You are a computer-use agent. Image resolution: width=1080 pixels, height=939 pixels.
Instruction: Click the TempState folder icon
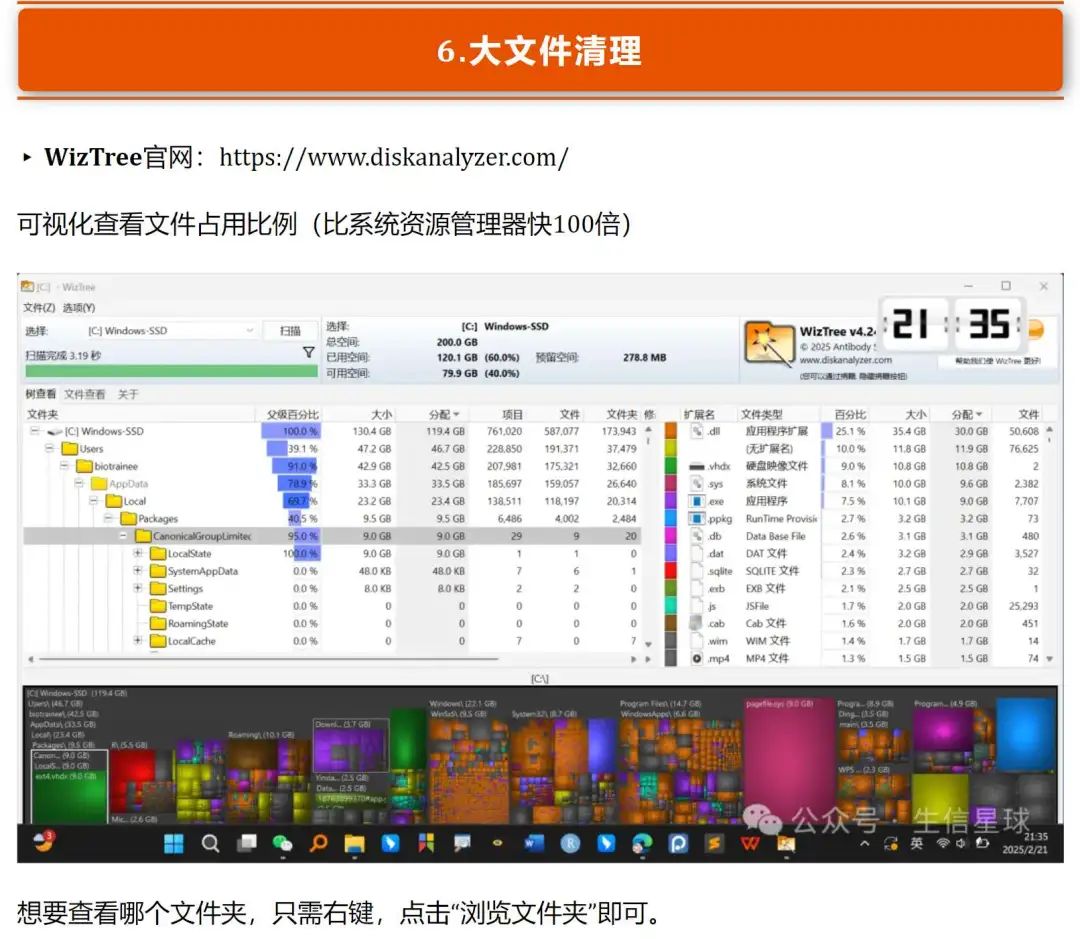(x=158, y=606)
